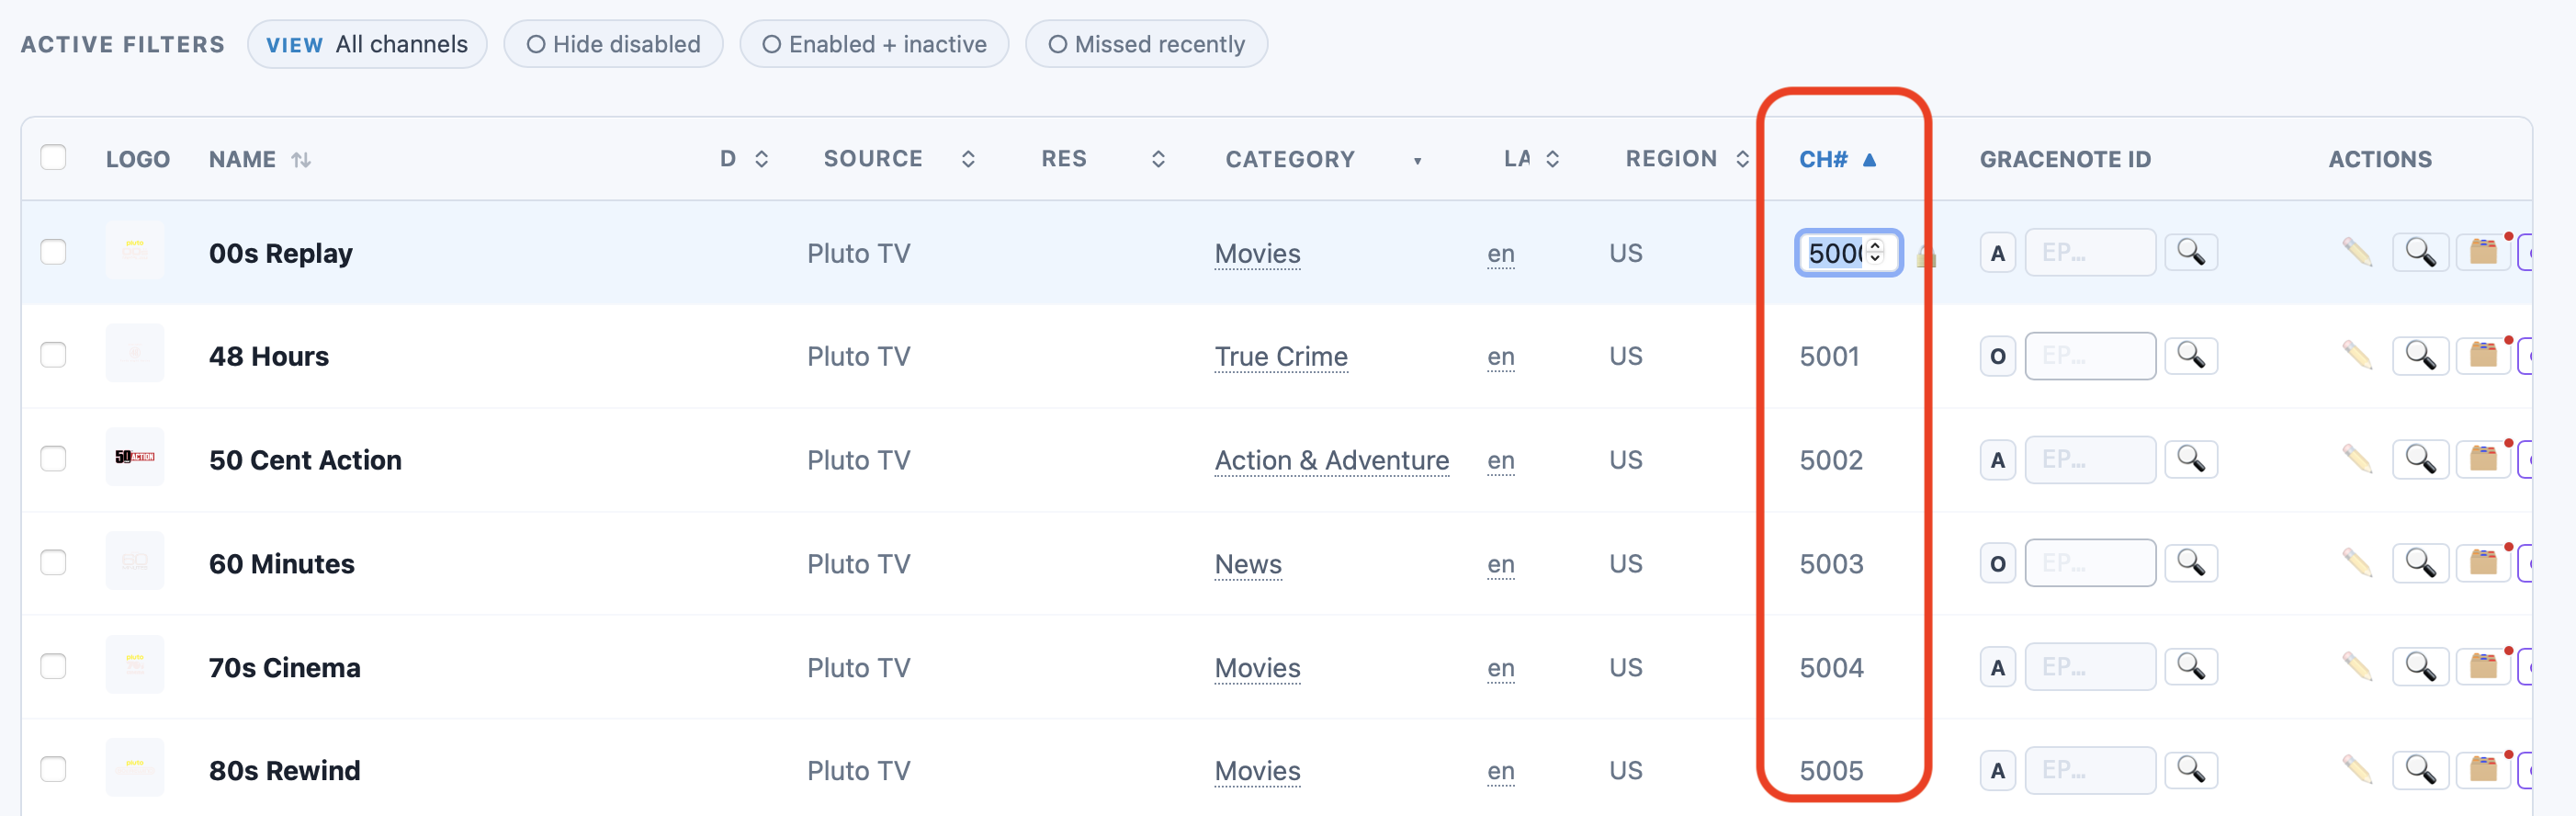
Task: Open the Actions magnifier for 48 Hours
Action: pyautogui.click(x=2420, y=356)
